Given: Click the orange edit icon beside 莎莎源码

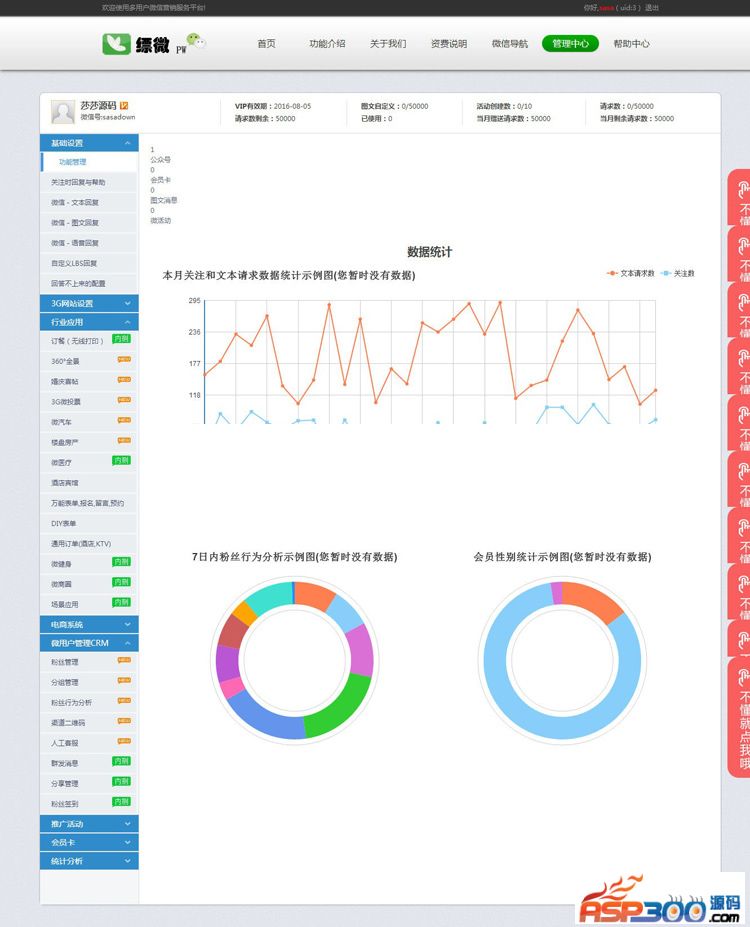Looking at the screenshot, I should [x=124, y=105].
